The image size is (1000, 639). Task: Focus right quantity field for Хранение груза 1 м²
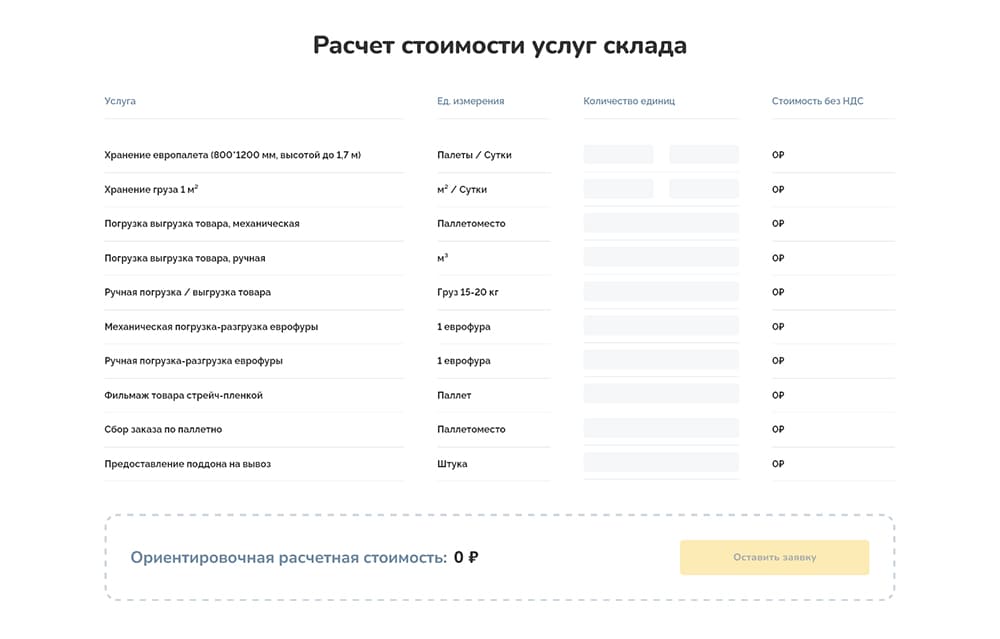tap(703, 189)
